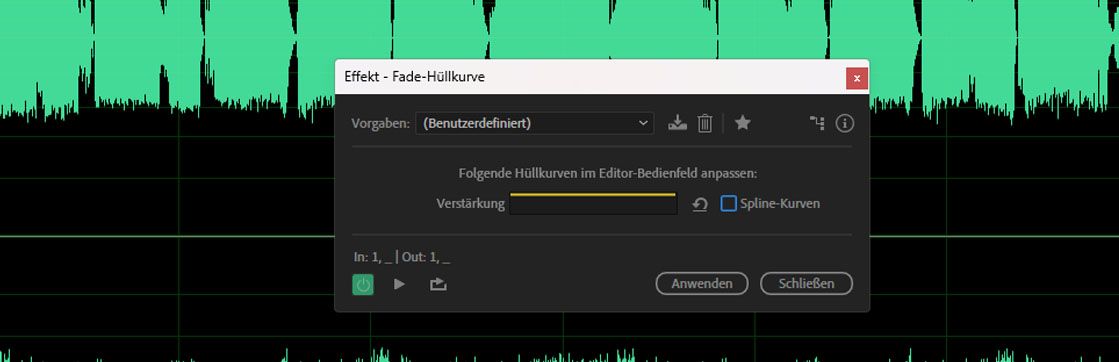Click the Schließen button
Image resolution: width=1119 pixels, height=362 pixels.
click(x=806, y=283)
